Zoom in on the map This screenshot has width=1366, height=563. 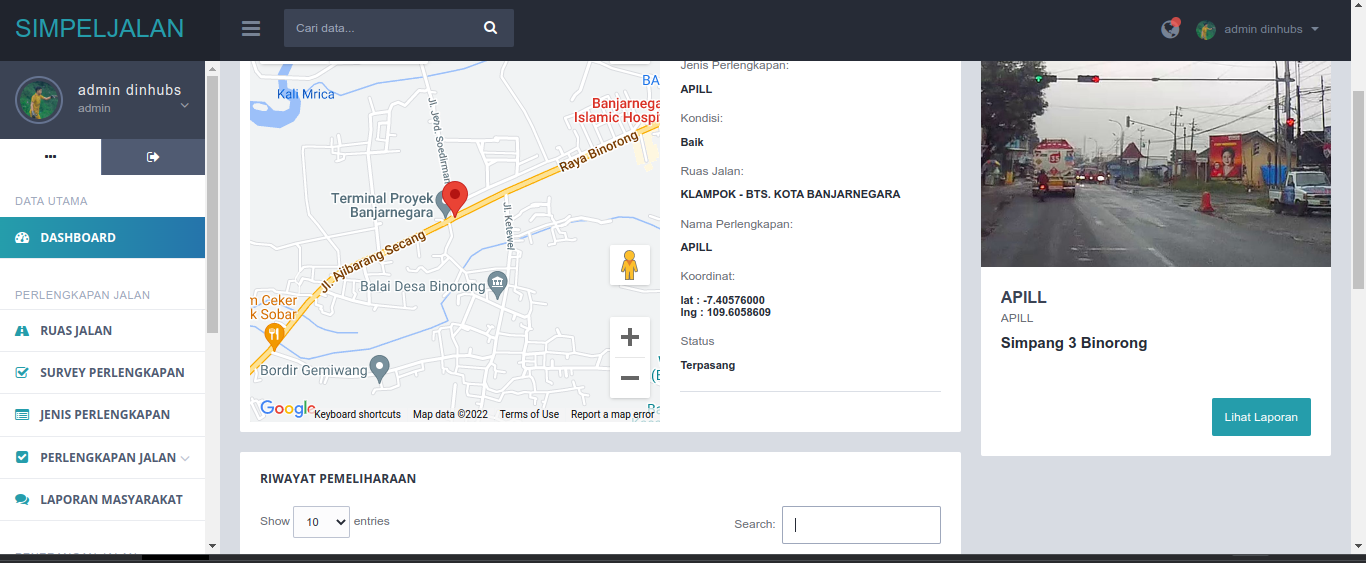coord(630,337)
